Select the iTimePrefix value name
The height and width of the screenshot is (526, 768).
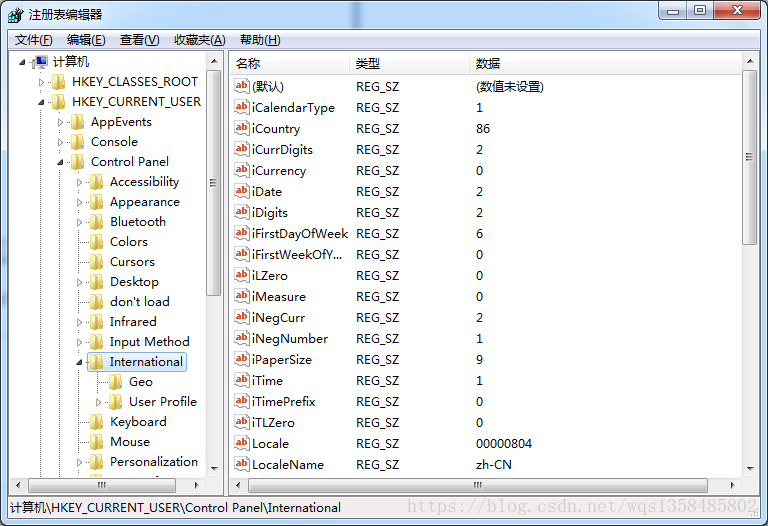point(283,402)
